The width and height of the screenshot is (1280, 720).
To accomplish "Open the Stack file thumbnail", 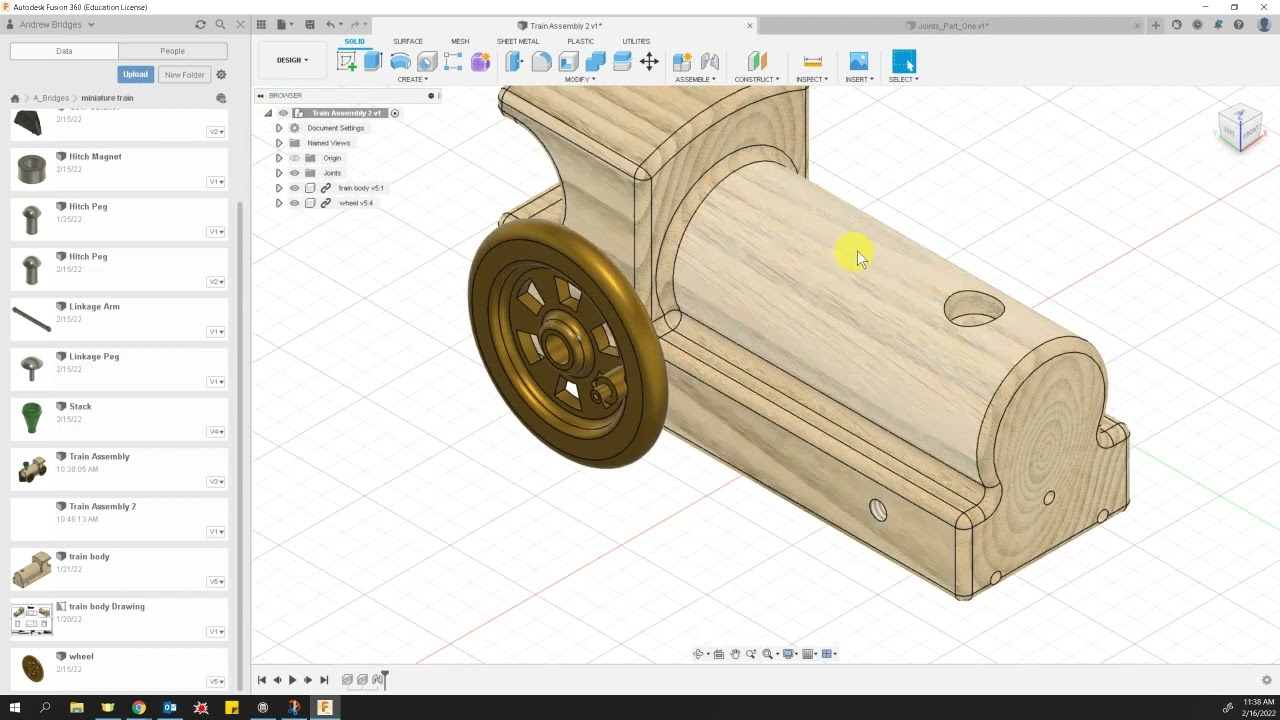I will 32,418.
